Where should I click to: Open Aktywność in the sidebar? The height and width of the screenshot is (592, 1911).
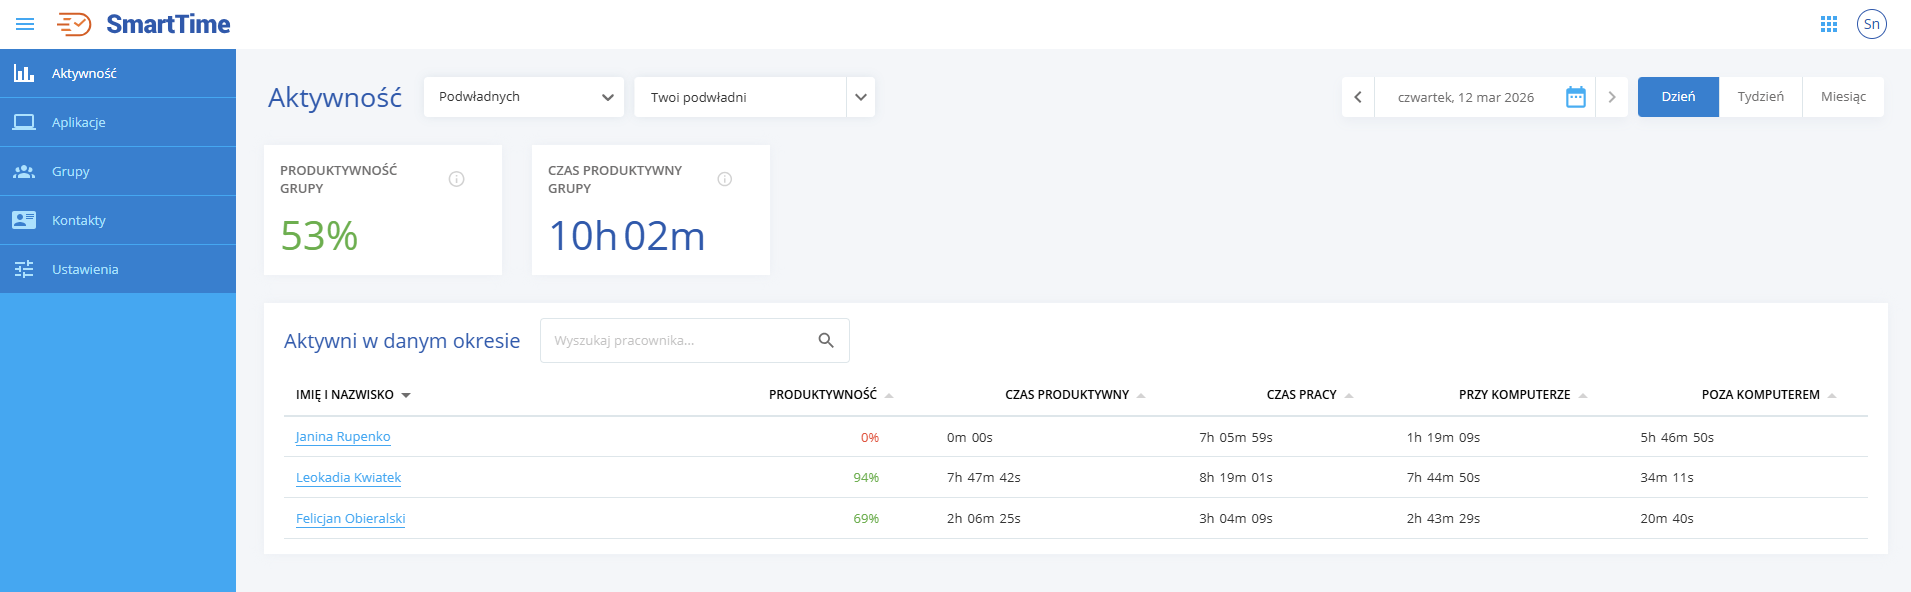(118, 73)
